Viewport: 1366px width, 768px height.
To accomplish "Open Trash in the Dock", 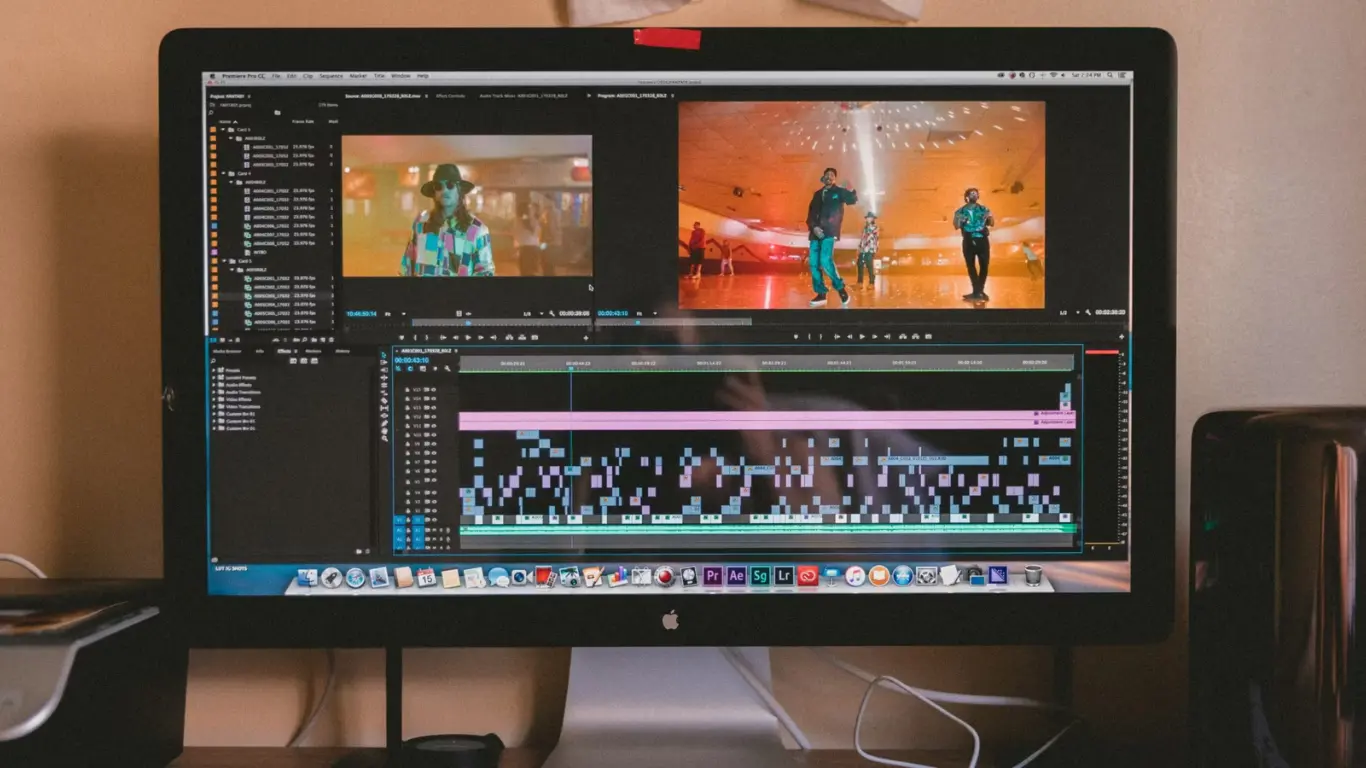I will click(1033, 575).
